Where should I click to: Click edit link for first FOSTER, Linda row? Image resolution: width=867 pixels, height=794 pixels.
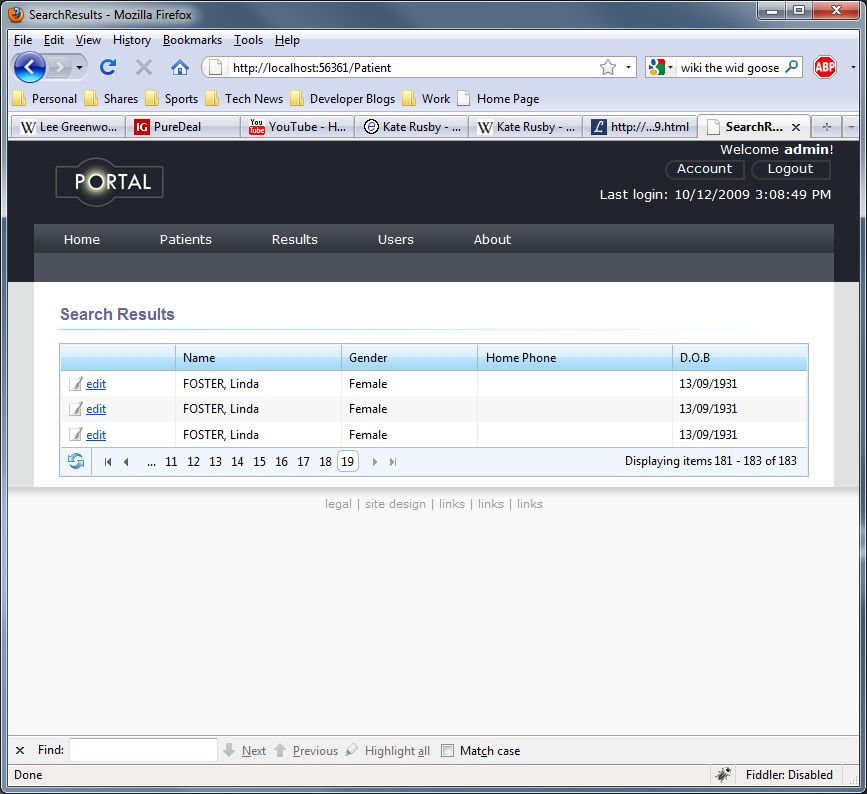point(96,384)
